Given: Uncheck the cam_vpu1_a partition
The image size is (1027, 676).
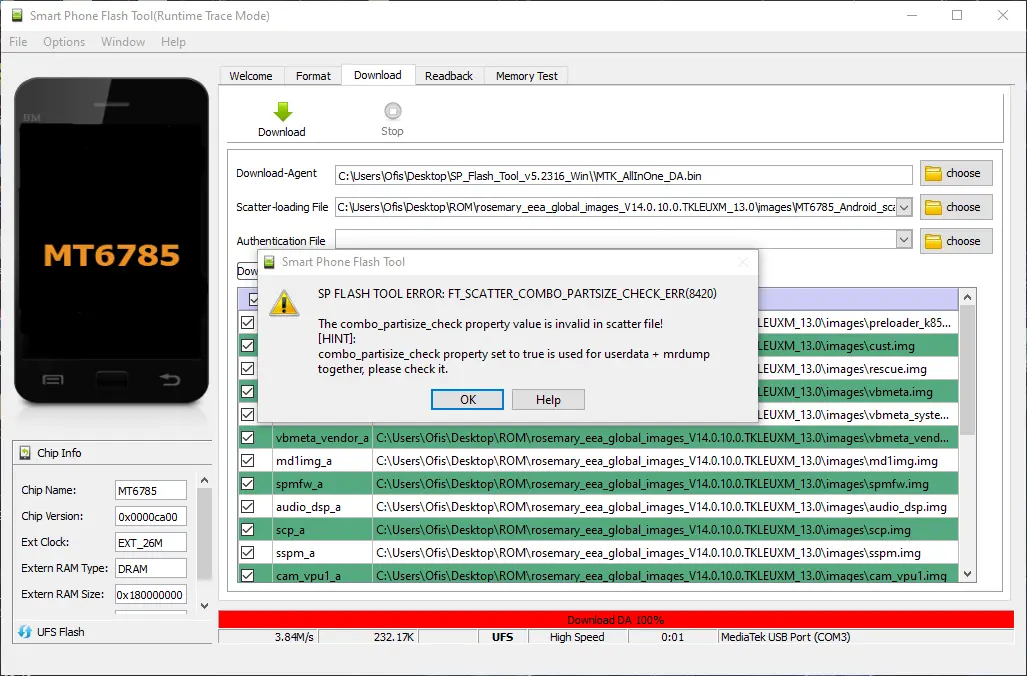Looking at the screenshot, I should (x=248, y=575).
